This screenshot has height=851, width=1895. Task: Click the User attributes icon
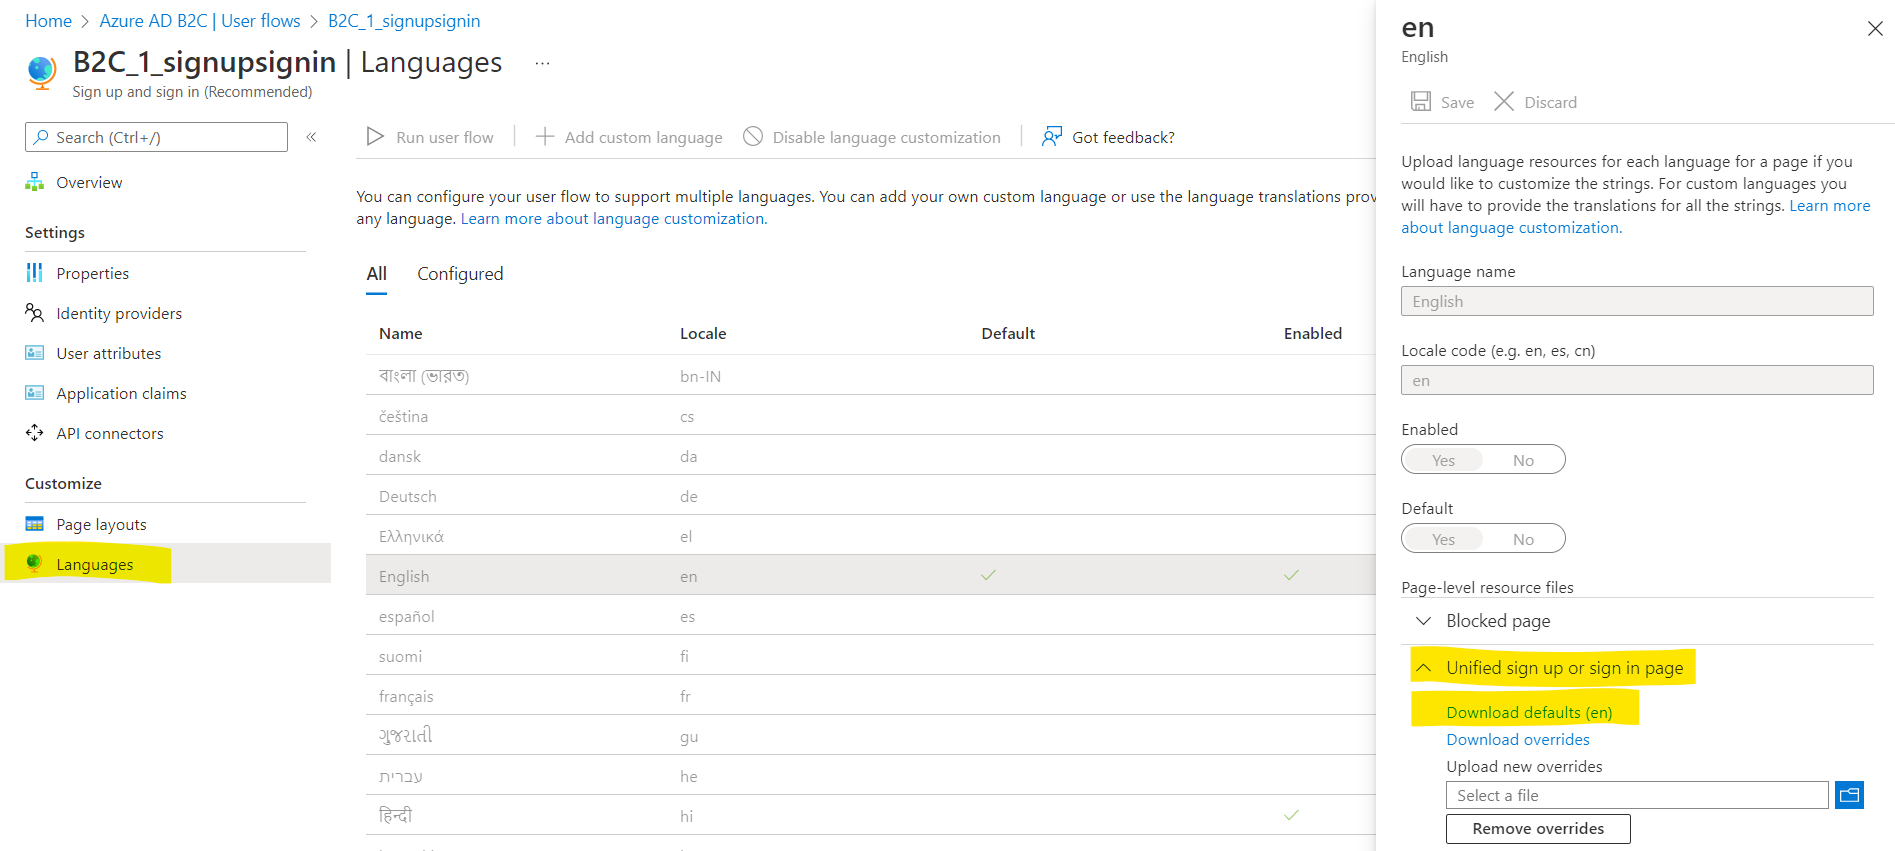point(35,353)
